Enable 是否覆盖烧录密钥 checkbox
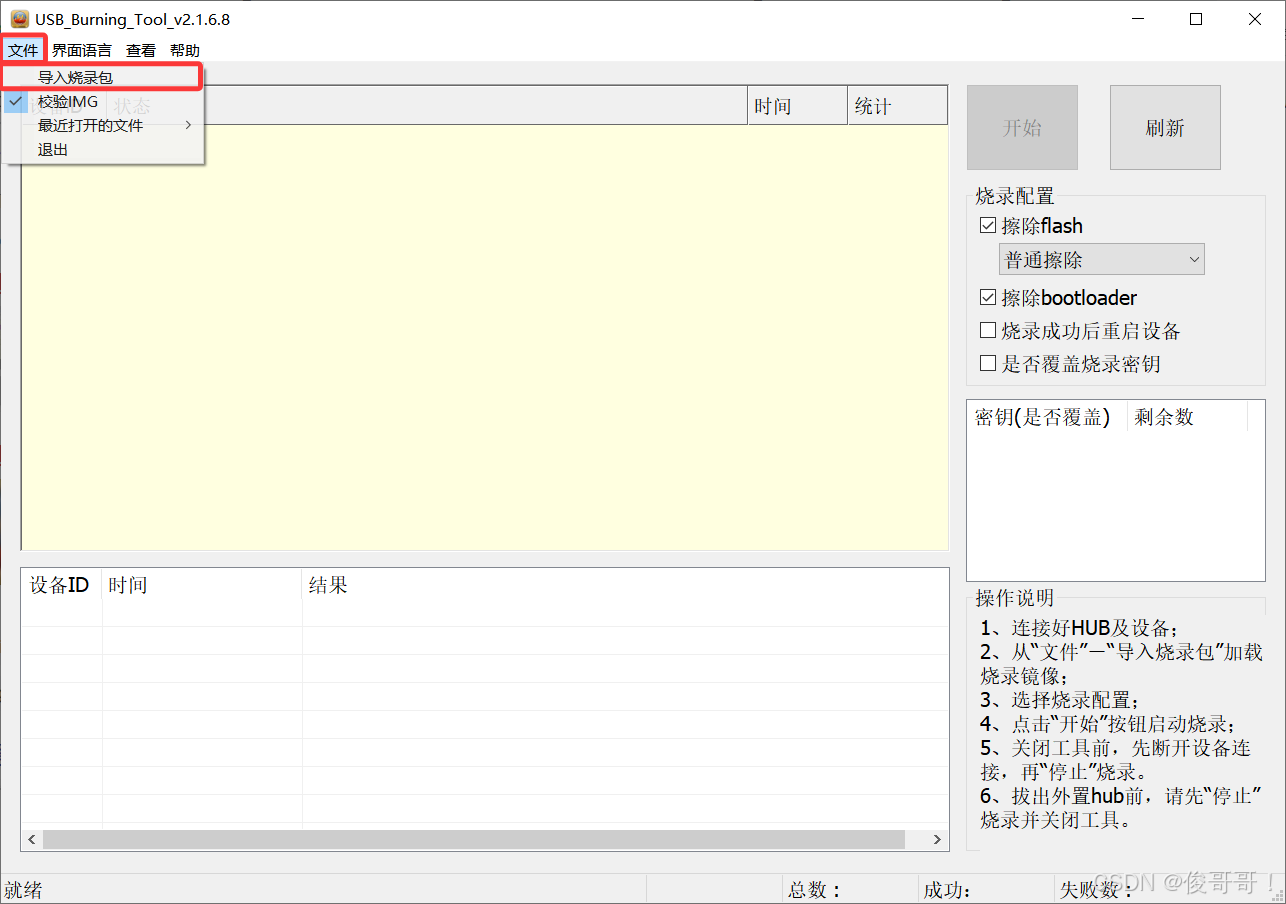 tap(988, 364)
